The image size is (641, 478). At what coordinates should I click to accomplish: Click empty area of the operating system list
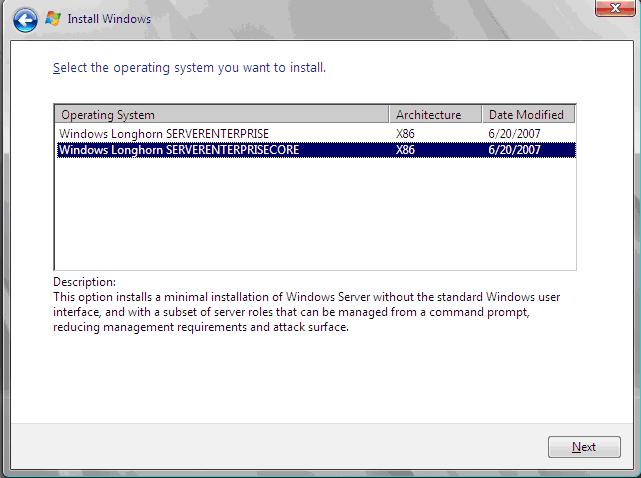pyautogui.click(x=314, y=215)
